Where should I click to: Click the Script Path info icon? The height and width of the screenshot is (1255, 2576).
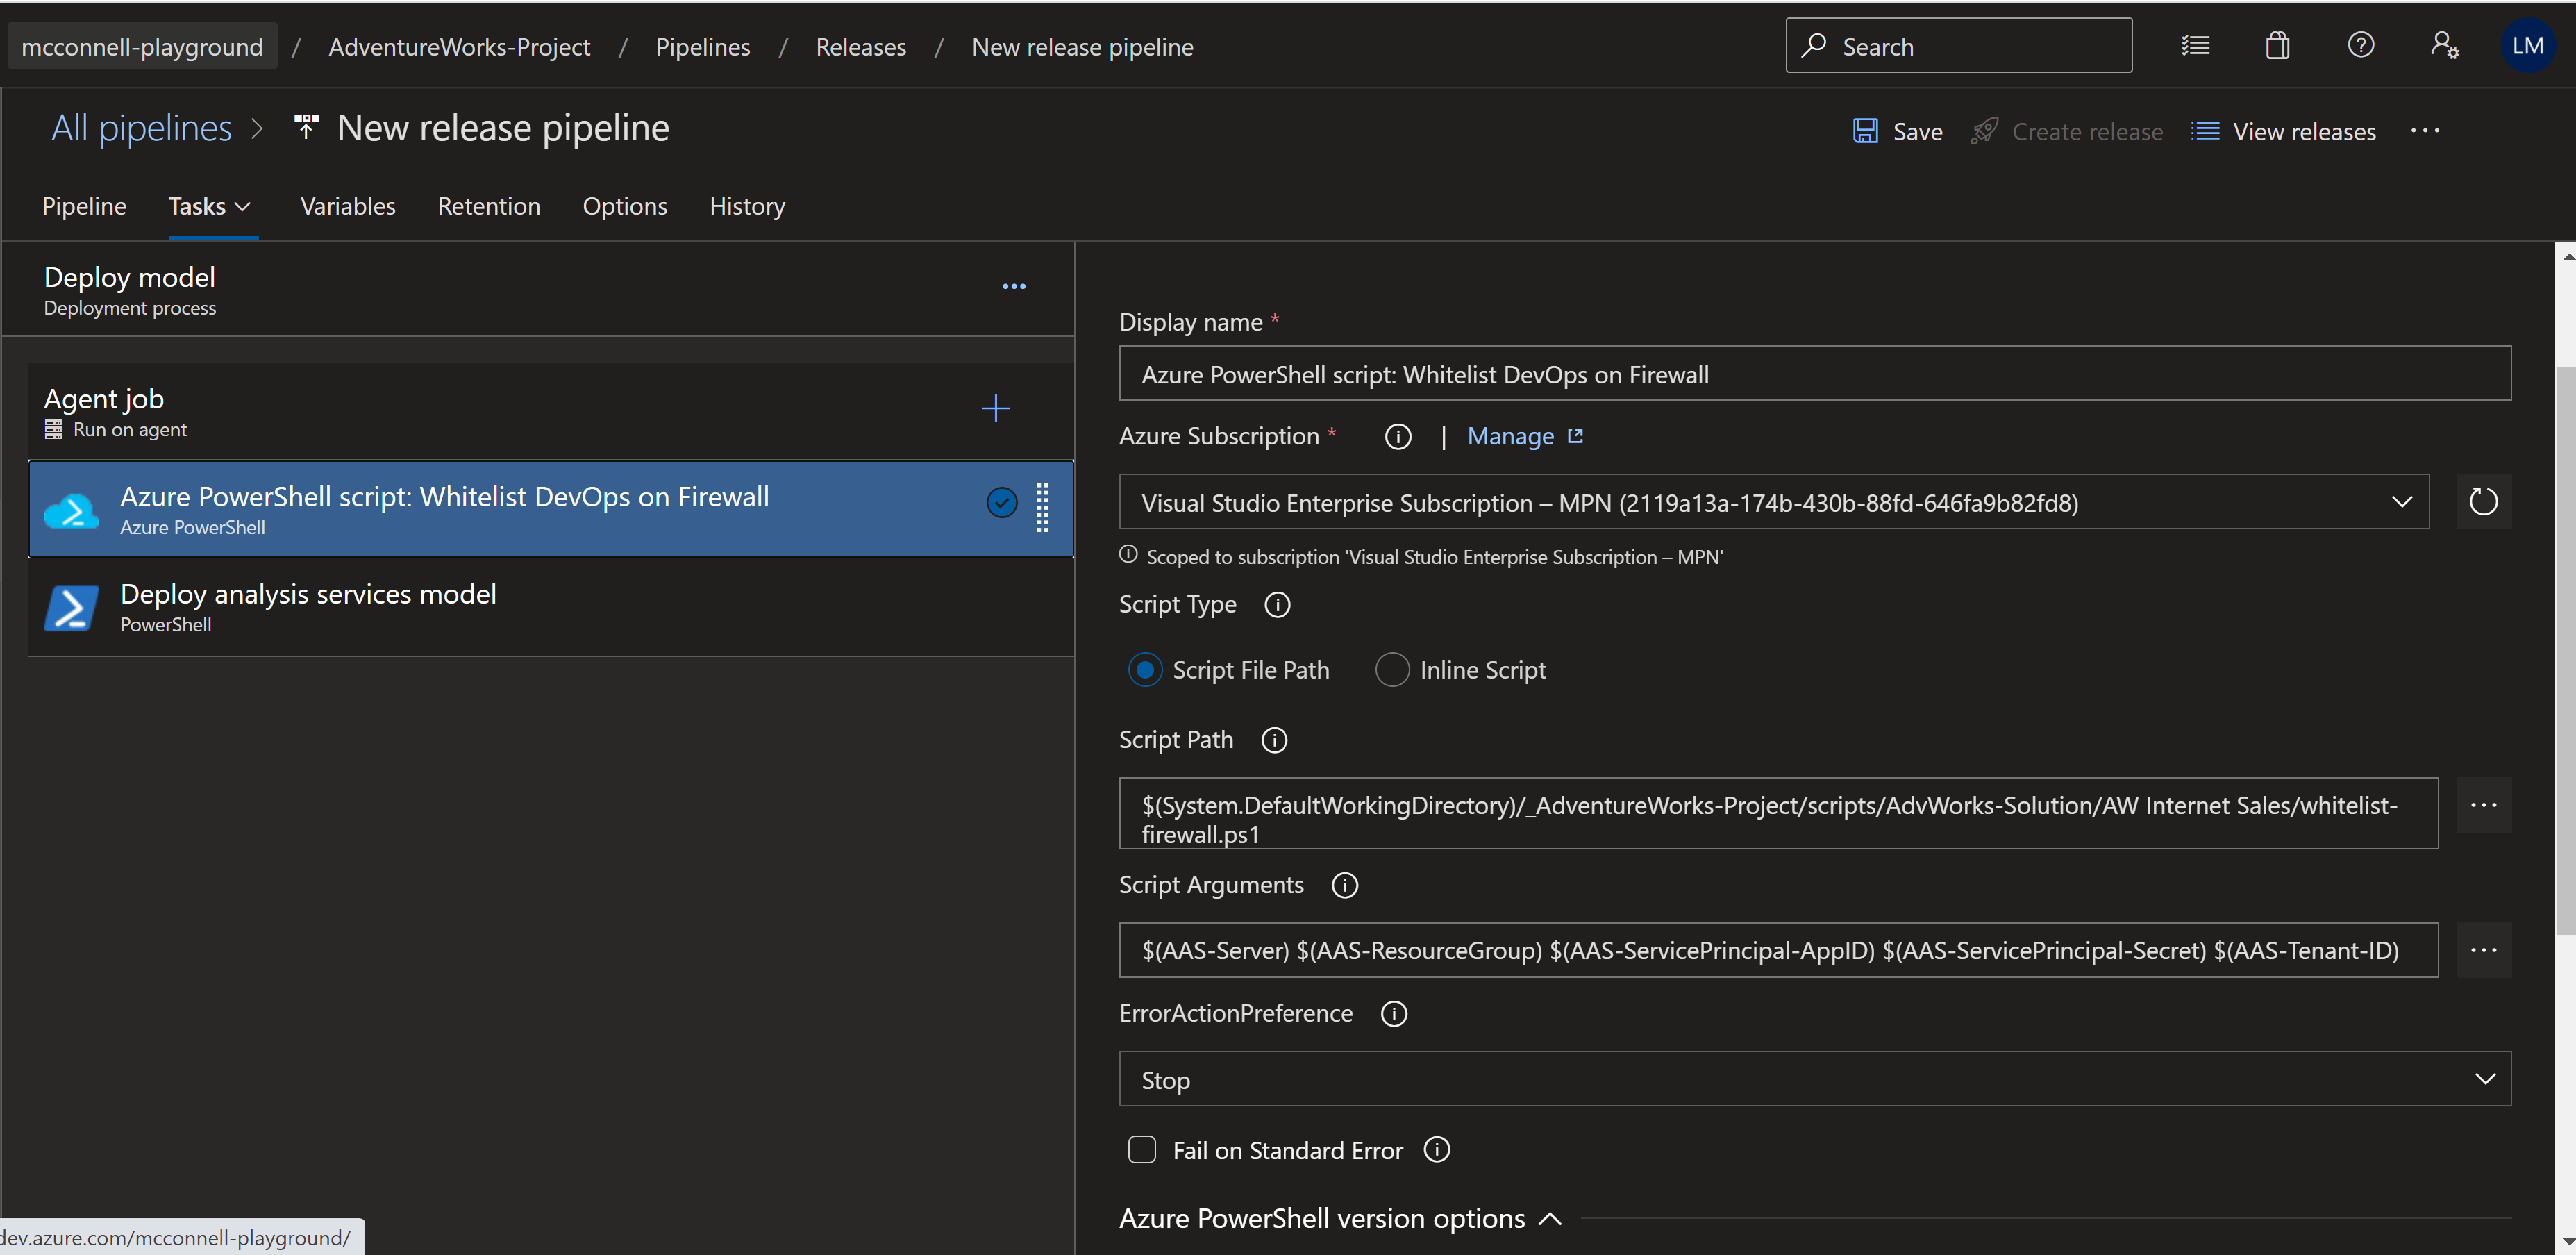click(1274, 740)
